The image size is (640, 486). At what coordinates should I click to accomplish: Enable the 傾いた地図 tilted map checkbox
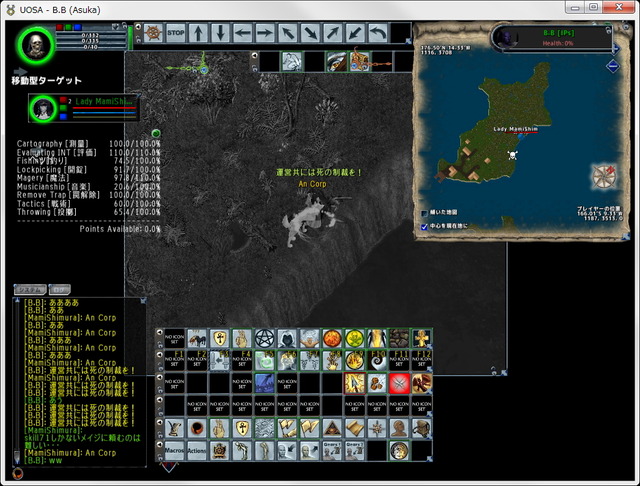tap(424, 213)
